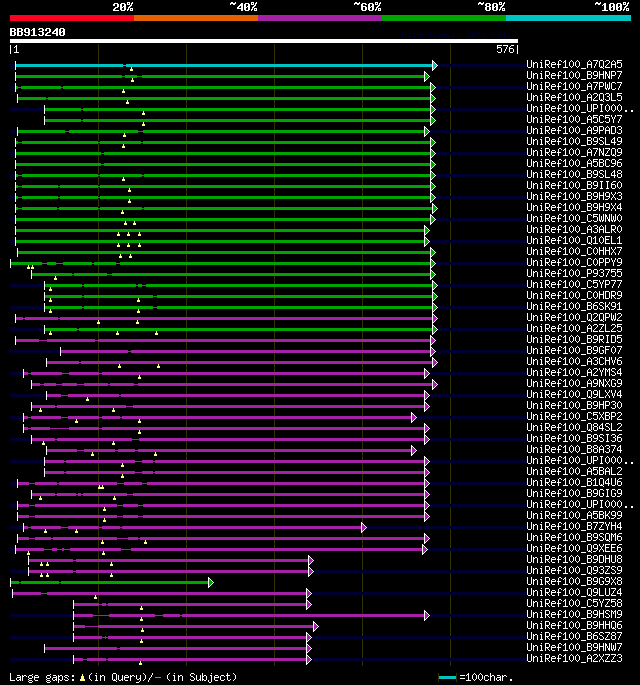Select subject label UniRef100_B9SL49
This screenshot has height=685, width=640.
click(x=574, y=141)
